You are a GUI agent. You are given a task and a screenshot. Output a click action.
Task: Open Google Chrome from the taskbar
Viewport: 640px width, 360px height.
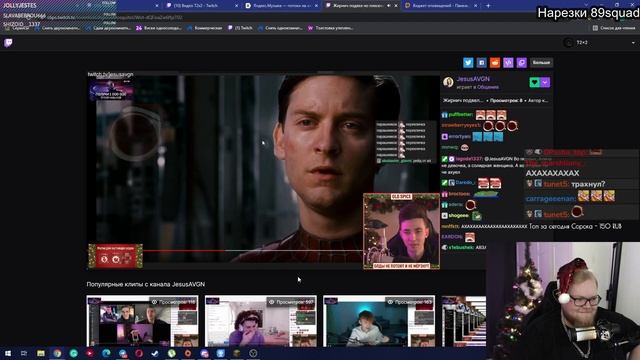tap(57, 353)
